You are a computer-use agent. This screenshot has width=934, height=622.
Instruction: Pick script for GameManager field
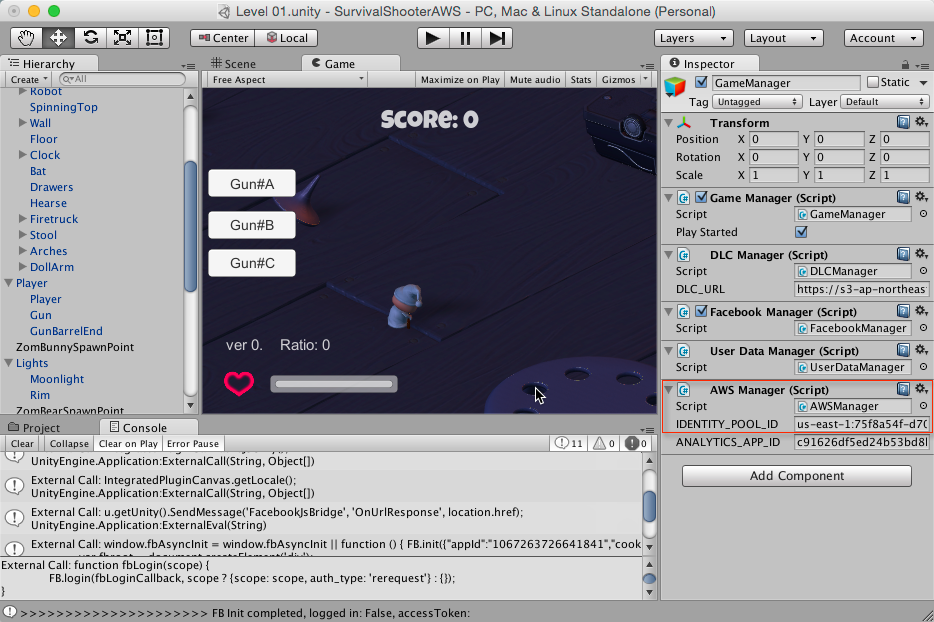(x=923, y=214)
